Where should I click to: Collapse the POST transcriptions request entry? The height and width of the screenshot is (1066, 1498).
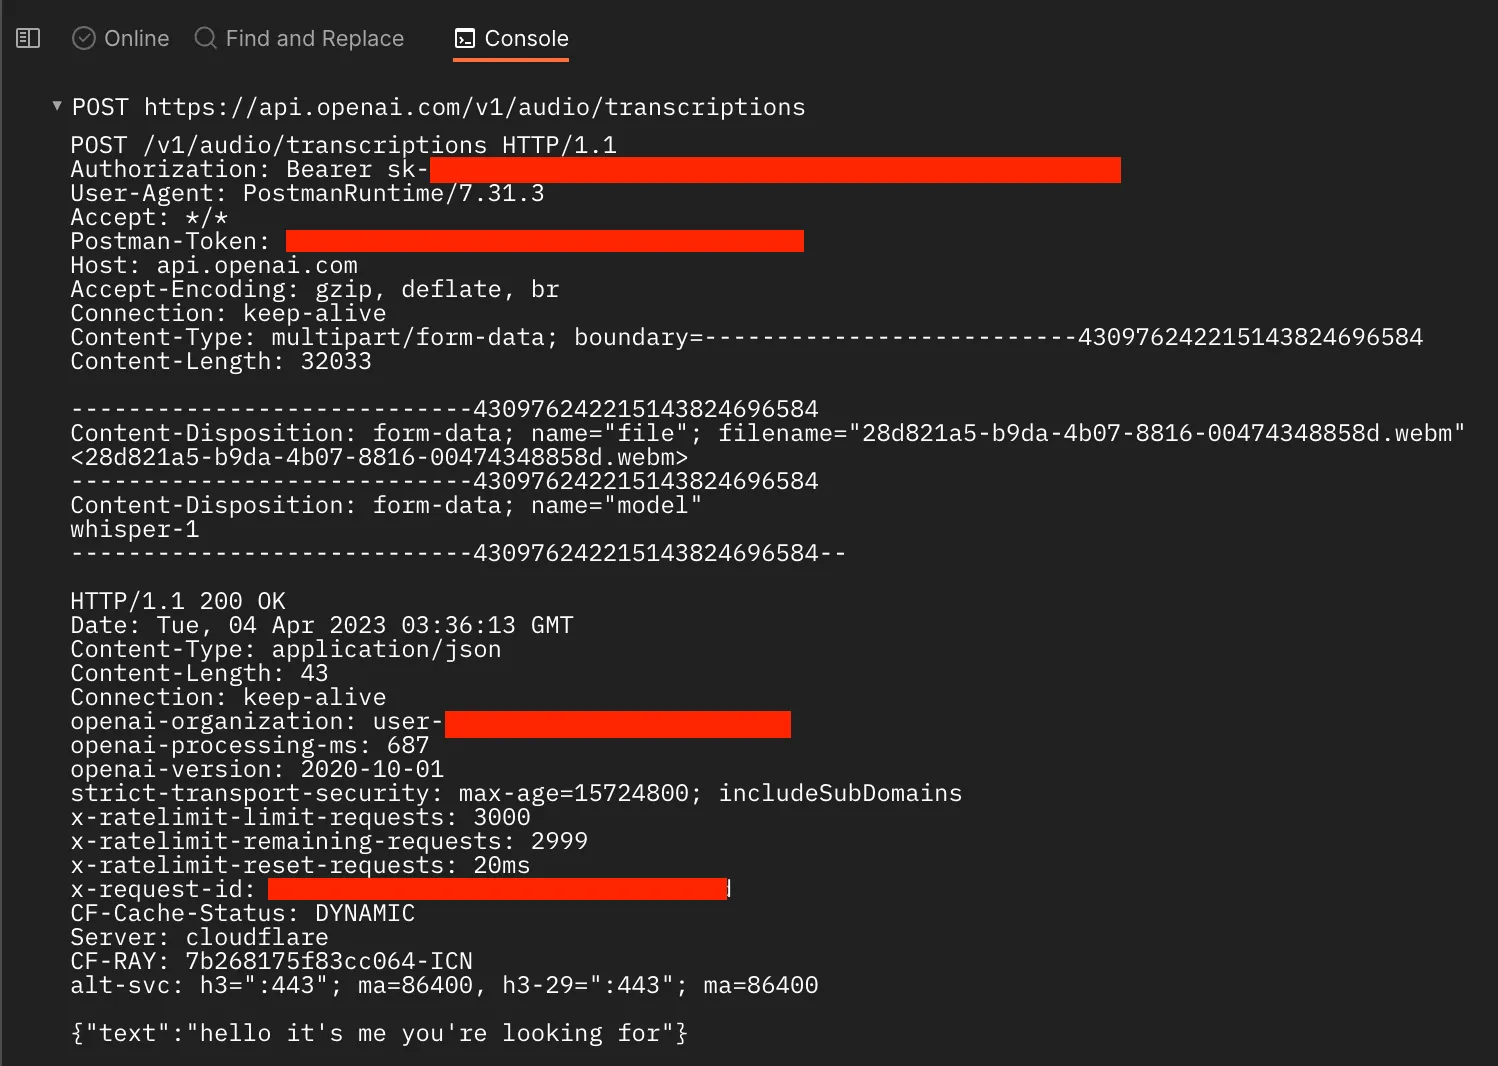pyautogui.click(x=57, y=105)
